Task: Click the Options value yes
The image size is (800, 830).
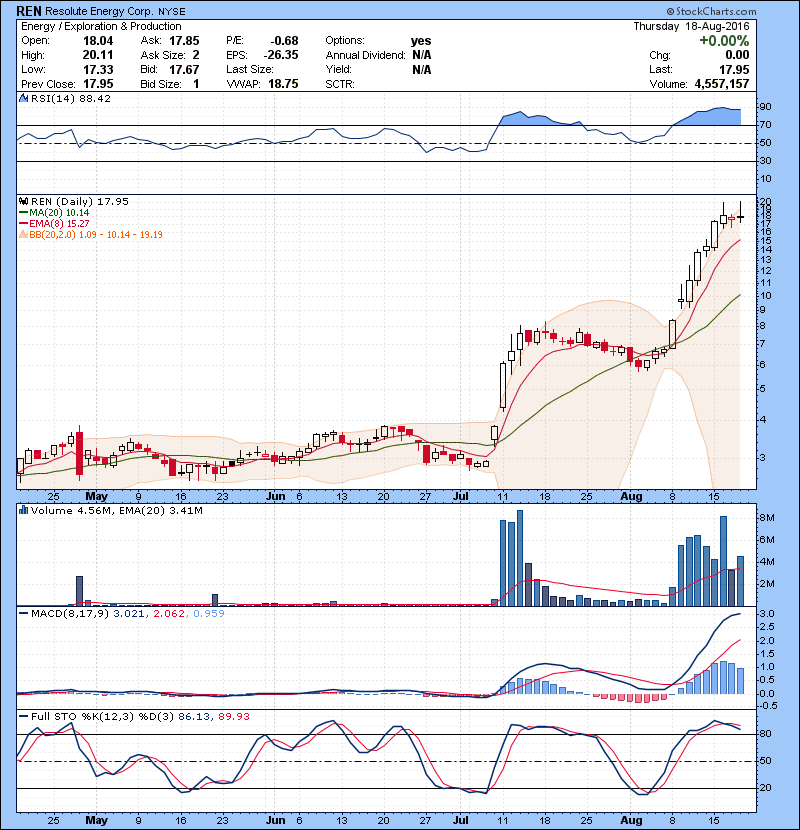Action: (x=421, y=41)
